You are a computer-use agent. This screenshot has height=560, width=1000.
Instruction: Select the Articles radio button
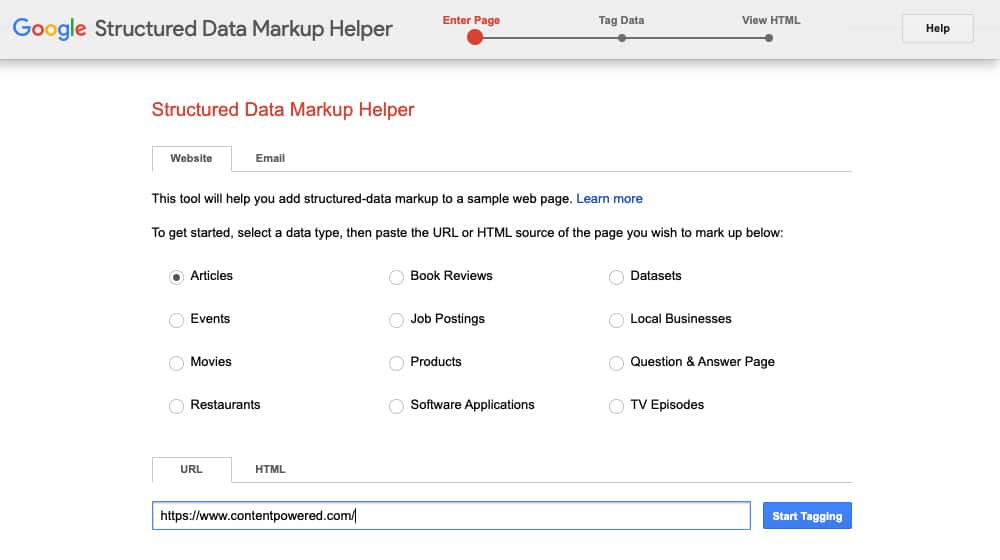coord(177,277)
